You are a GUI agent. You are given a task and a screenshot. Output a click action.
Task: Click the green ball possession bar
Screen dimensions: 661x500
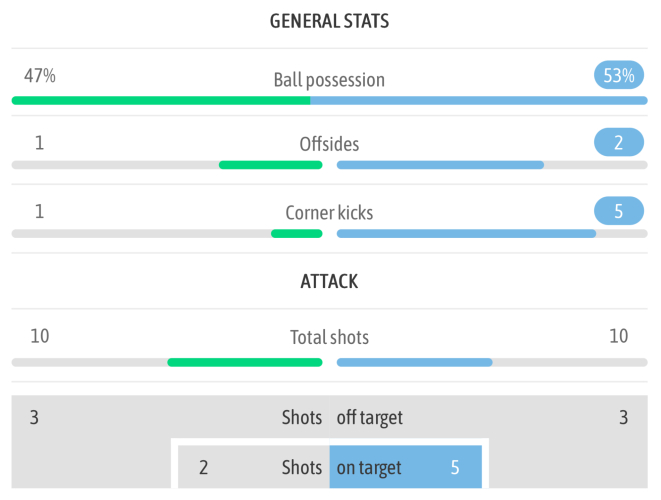(x=160, y=100)
